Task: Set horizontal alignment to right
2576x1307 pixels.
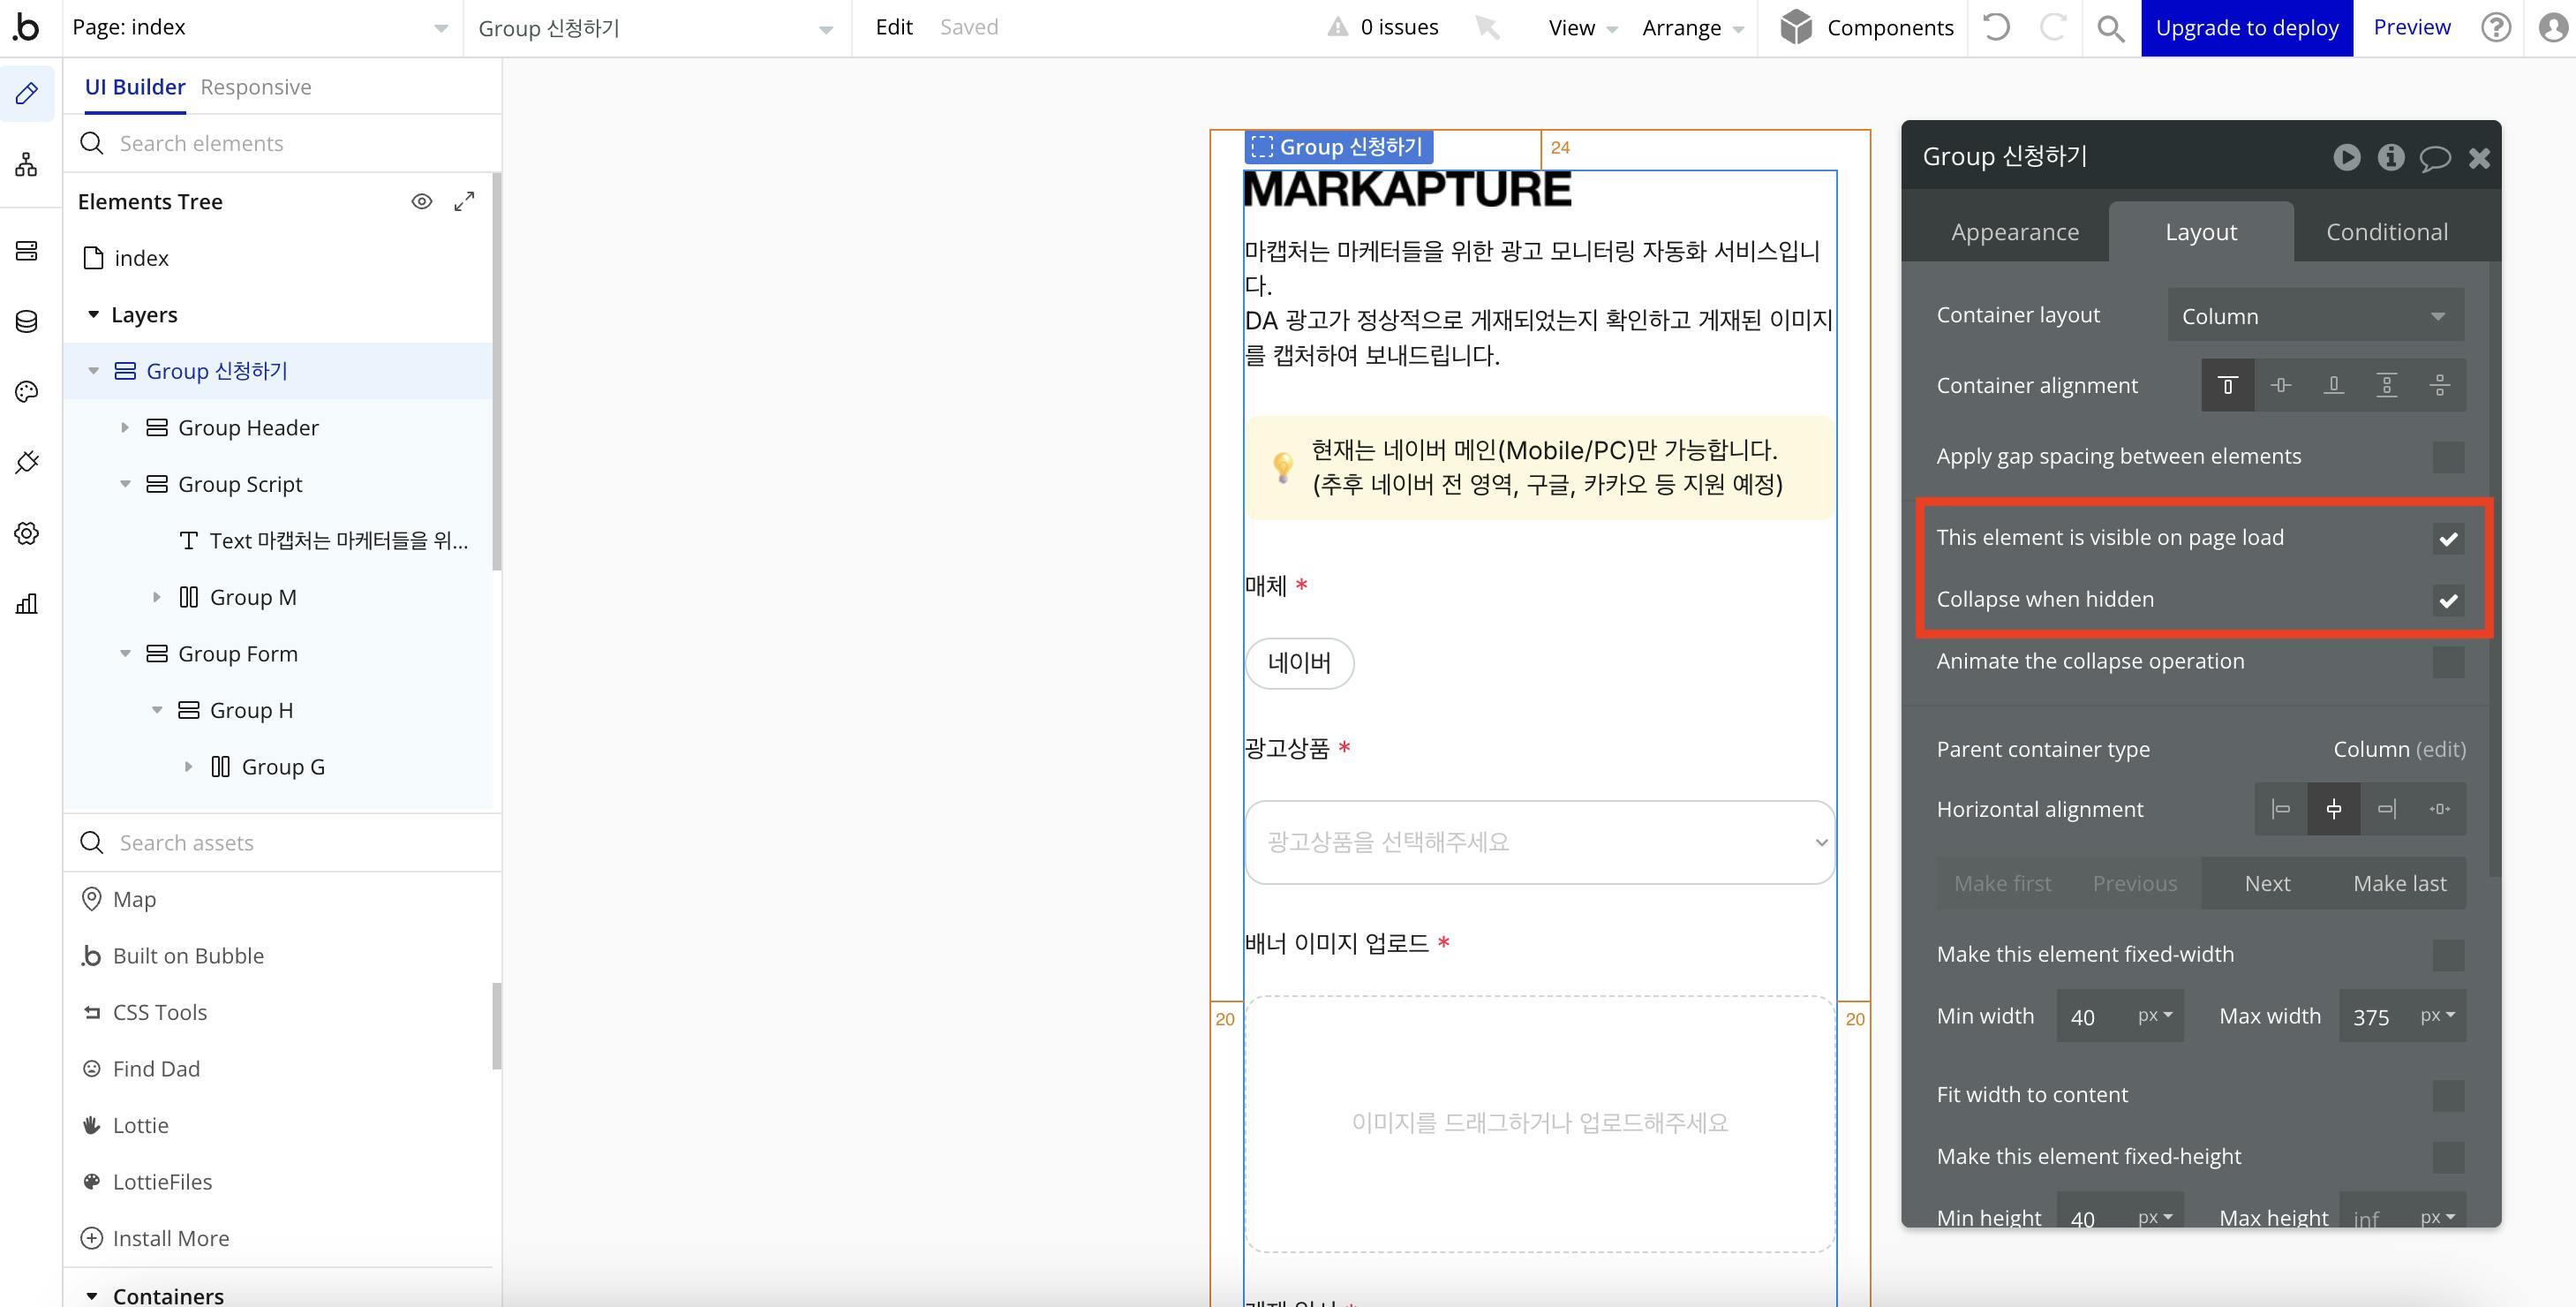Action: point(2386,809)
